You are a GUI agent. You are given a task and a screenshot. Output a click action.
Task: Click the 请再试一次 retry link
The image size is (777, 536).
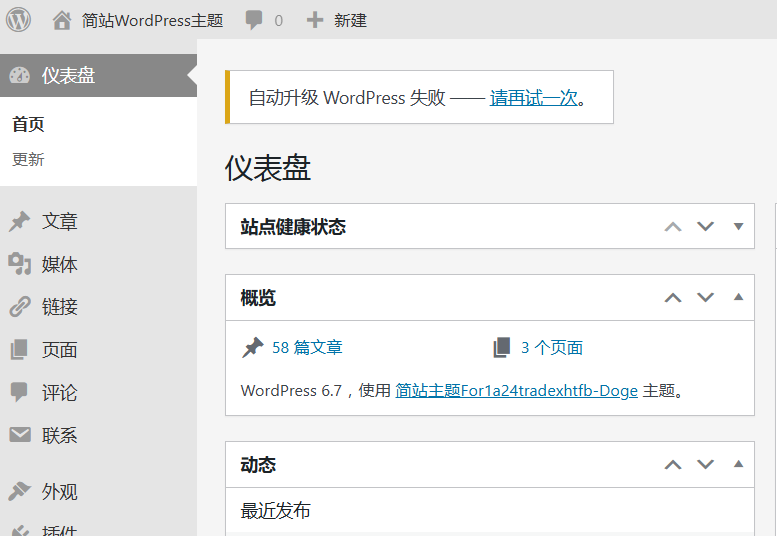533,98
